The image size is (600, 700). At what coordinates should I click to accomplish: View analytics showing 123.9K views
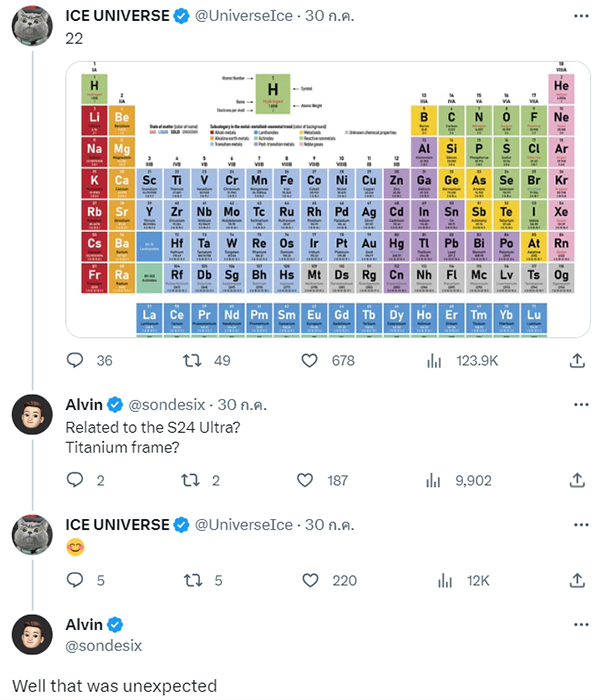click(x=434, y=361)
